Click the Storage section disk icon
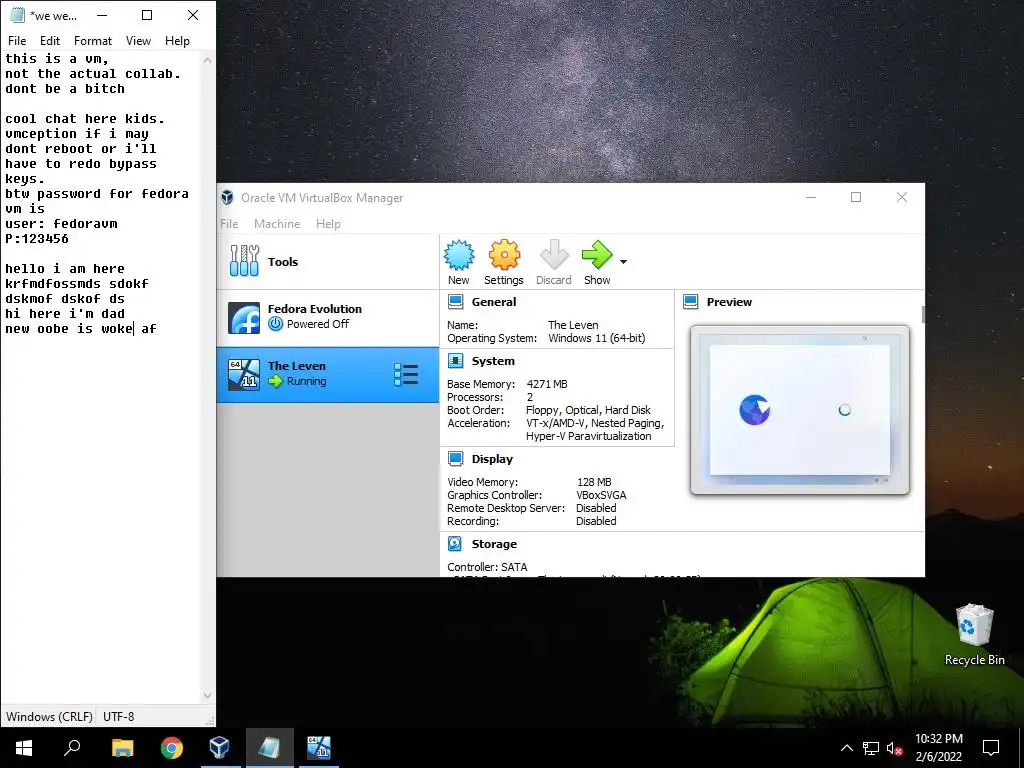The height and width of the screenshot is (768, 1024). point(455,543)
